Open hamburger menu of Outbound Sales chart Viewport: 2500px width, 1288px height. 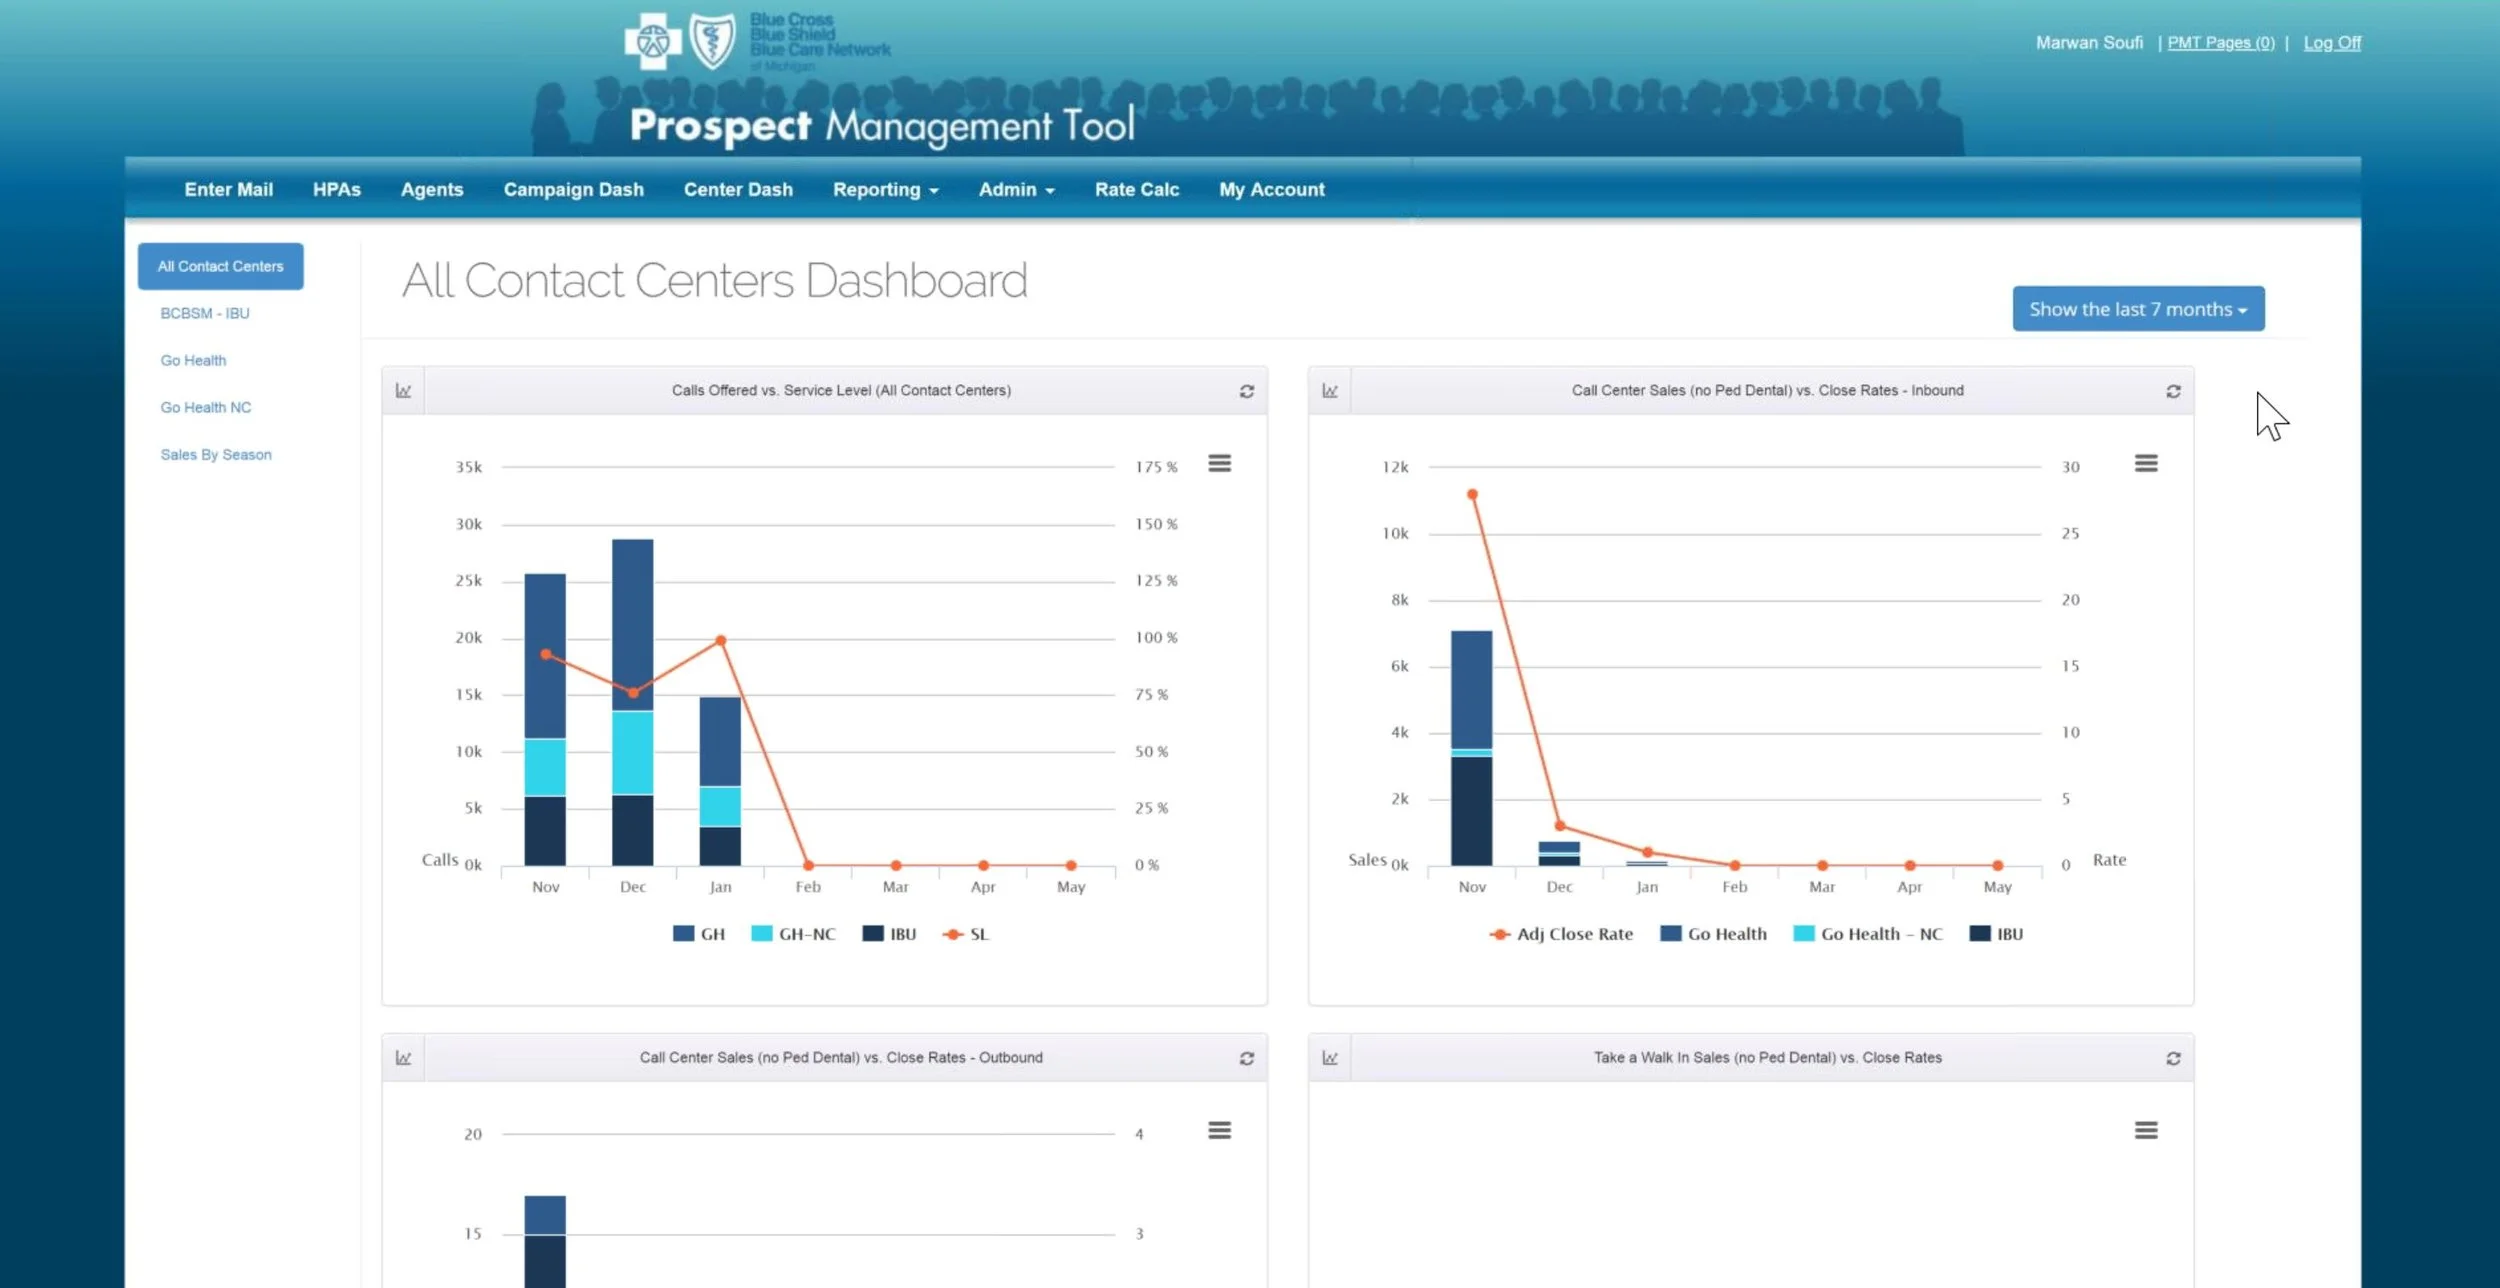pyautogui.click(x=1219, y=1130)
